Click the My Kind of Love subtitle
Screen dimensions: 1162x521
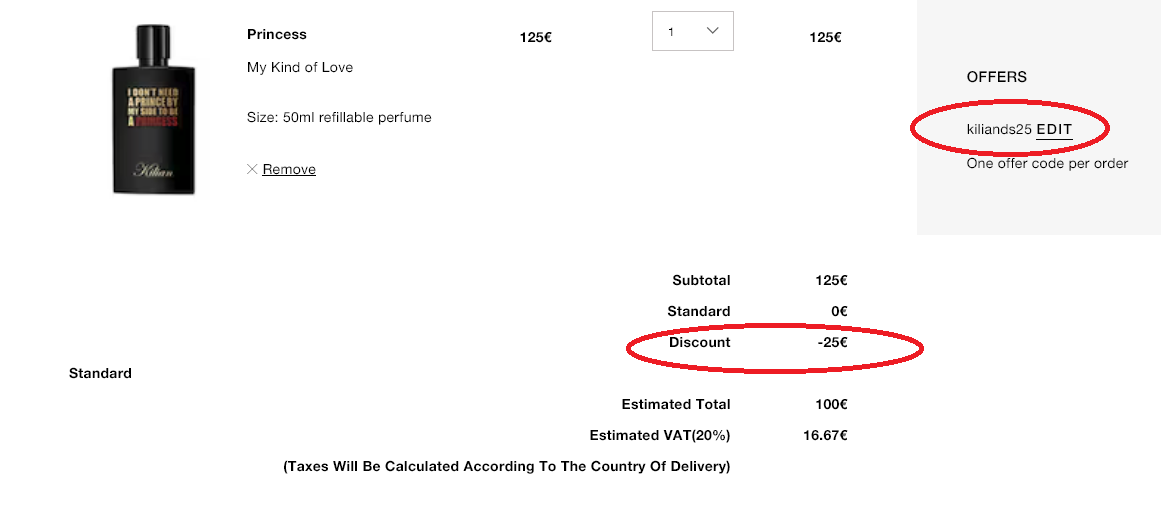pos(300,67)
